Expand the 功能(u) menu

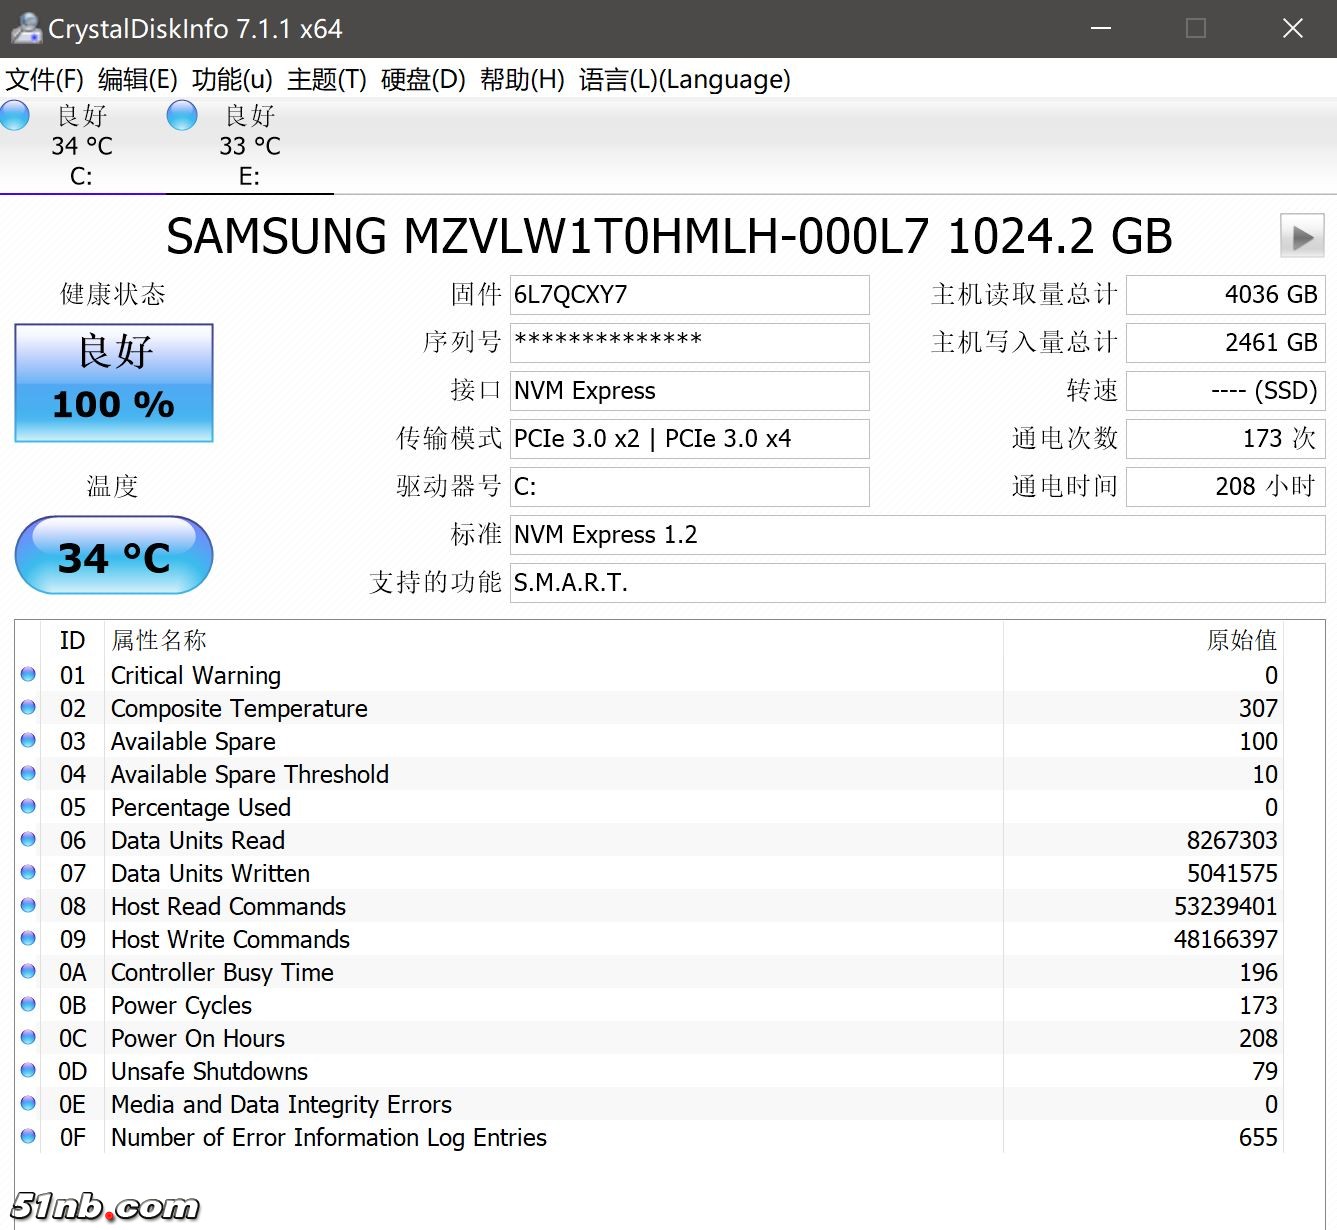pyautogui.click(x=232, y=80)
